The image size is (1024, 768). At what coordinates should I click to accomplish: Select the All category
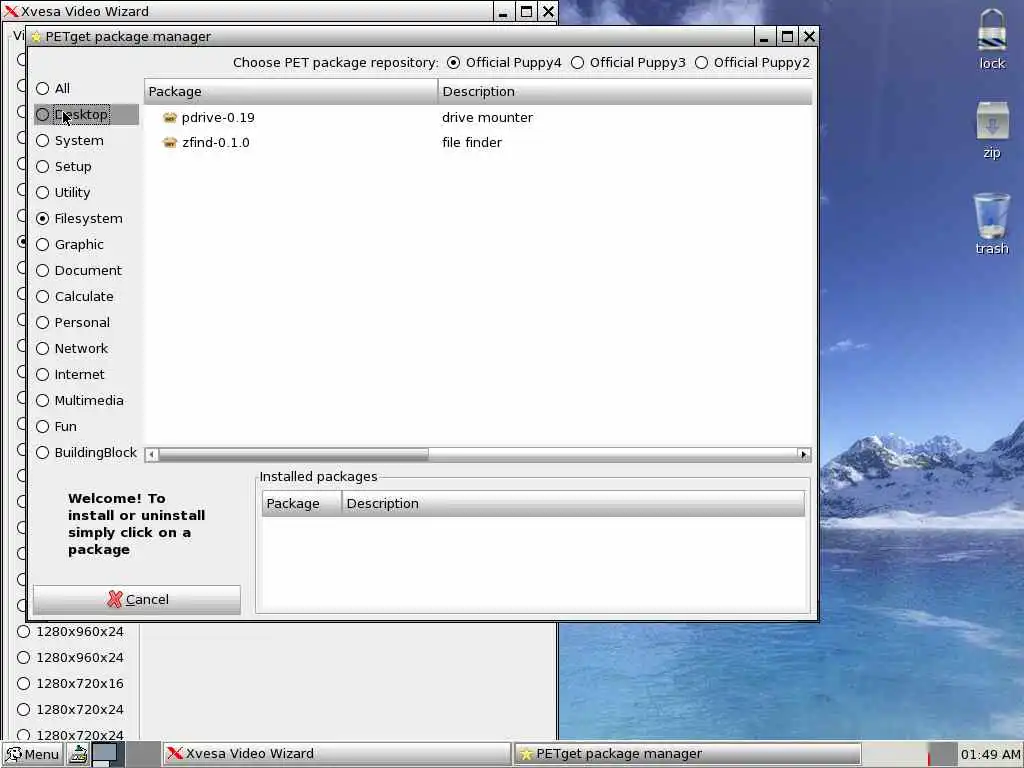pyautogui.click(x=53, y=88)
